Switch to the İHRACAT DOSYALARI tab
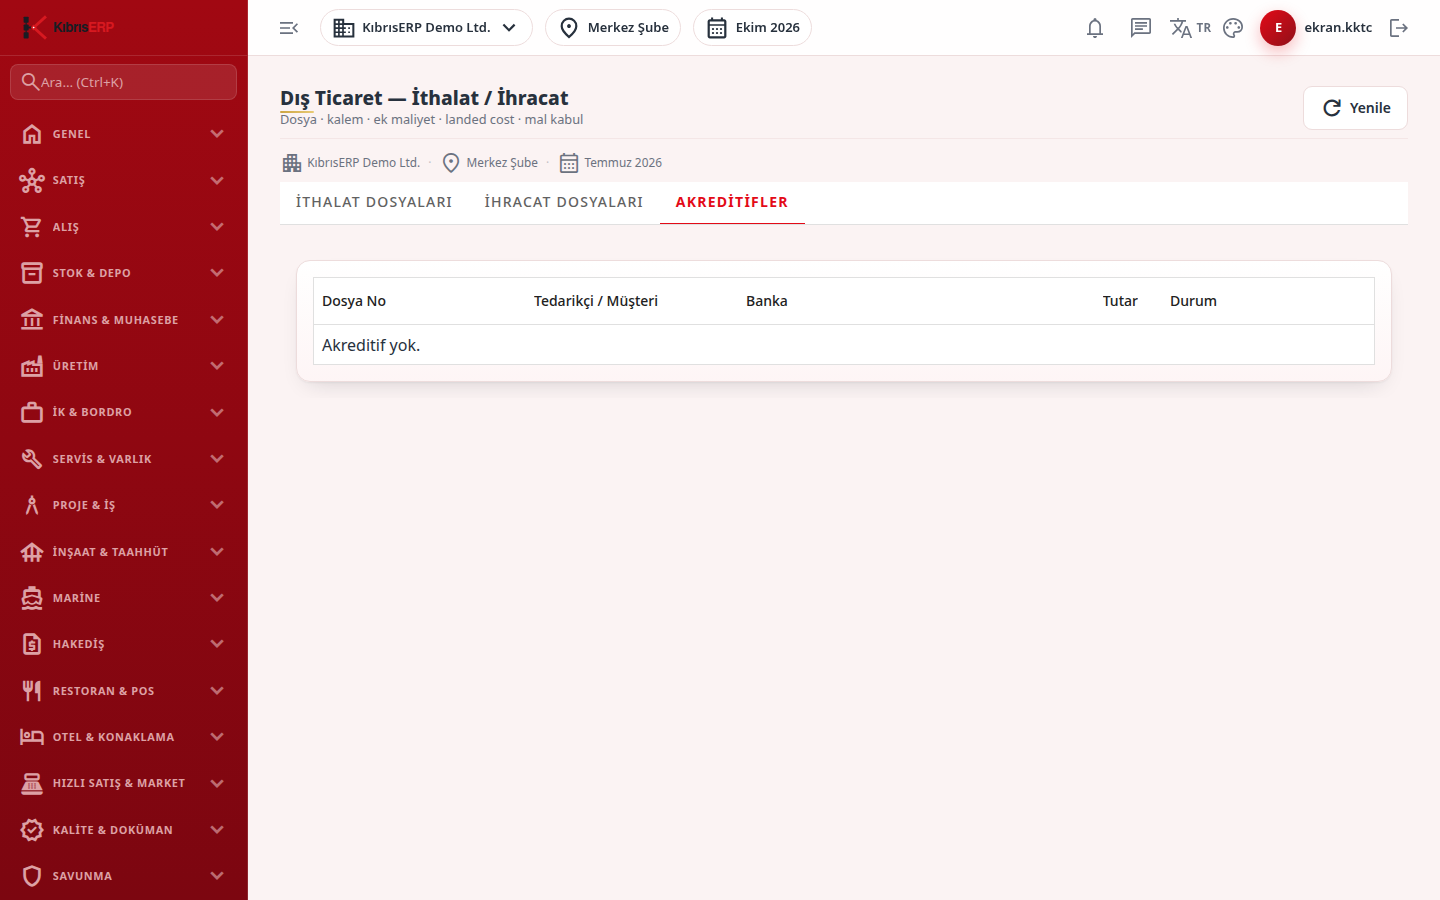Viewport: 1440px width, 900px height. [x=564, y=202]
